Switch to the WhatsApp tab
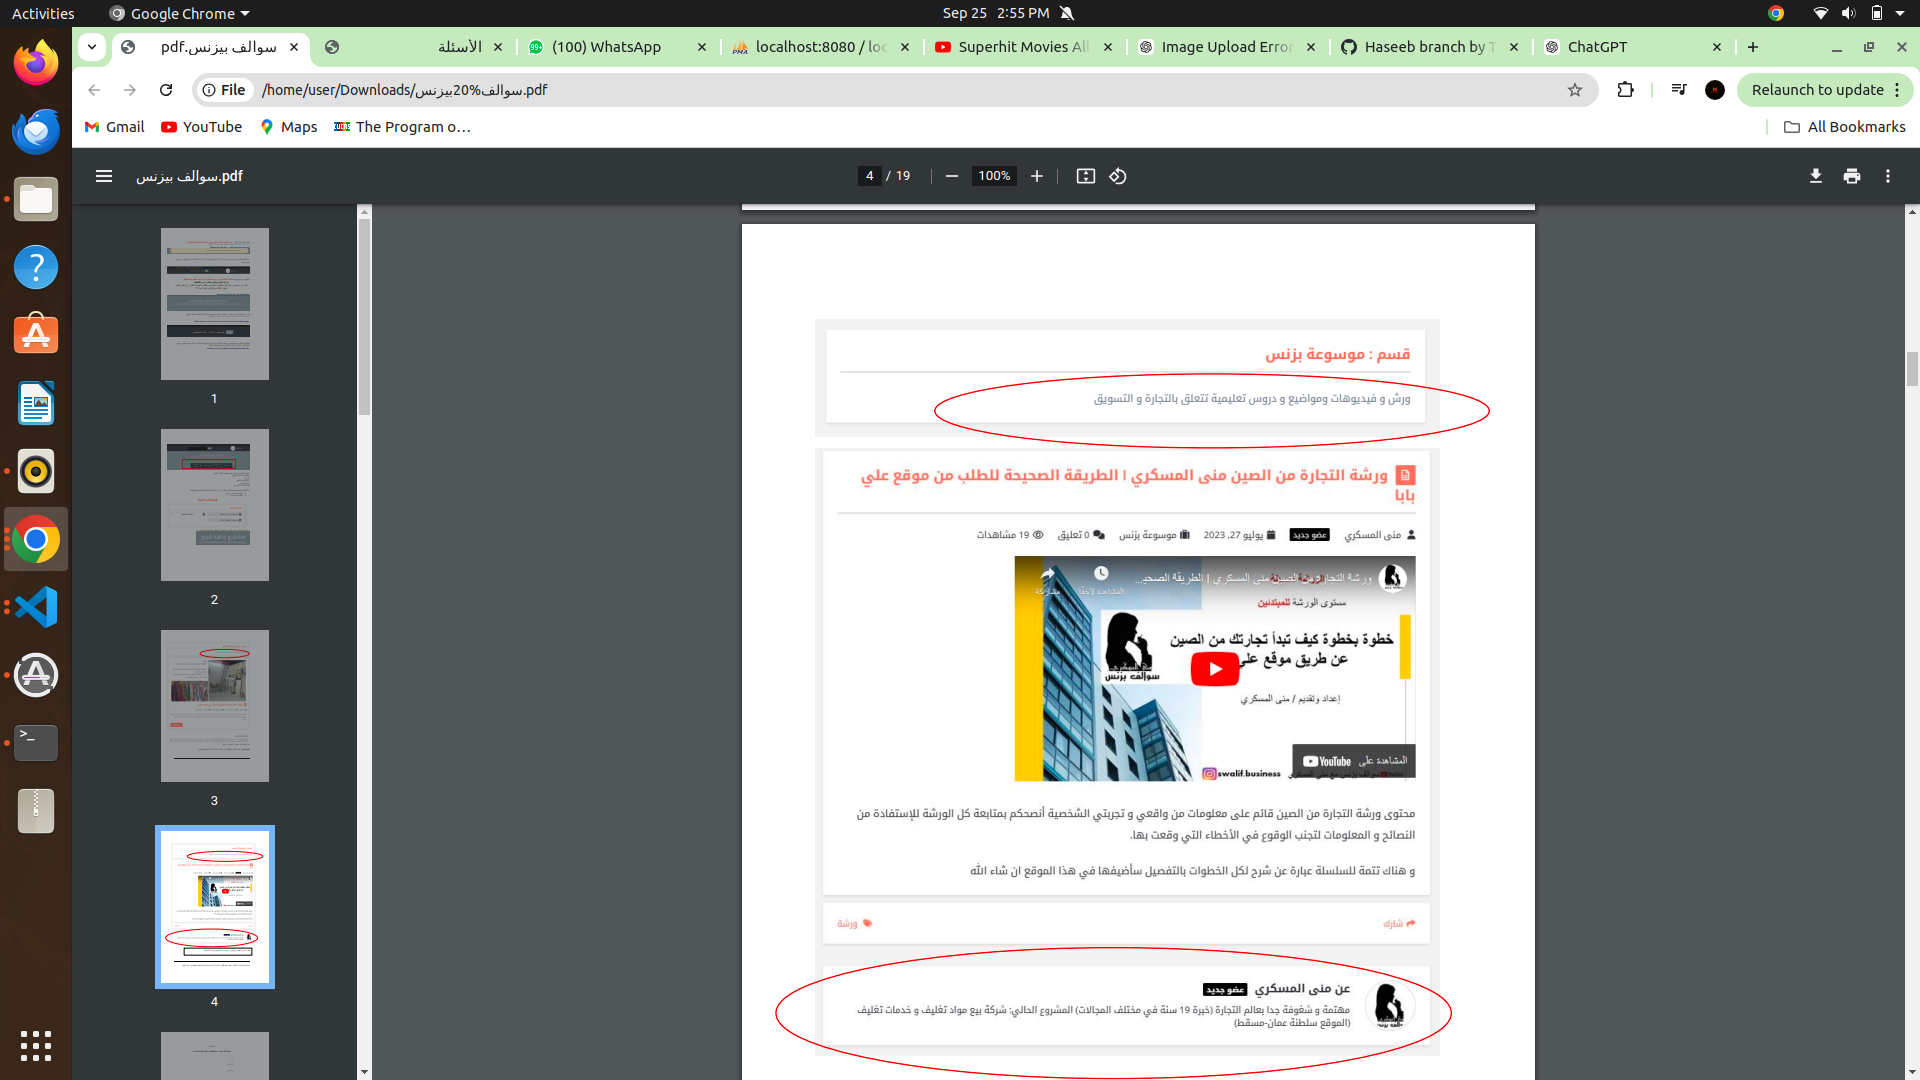Image resolution: width=1920 pixels, height=1080 pixels. tap(606, 47)
